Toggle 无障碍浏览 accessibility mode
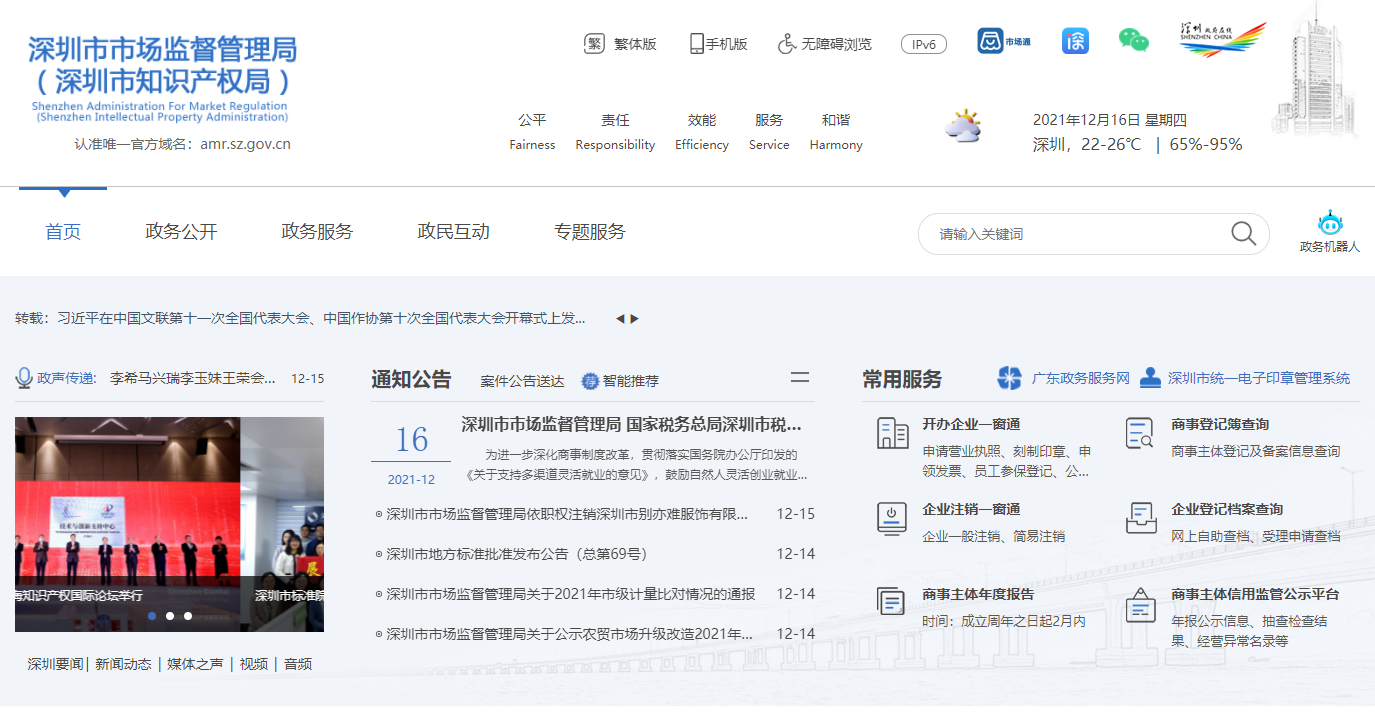Screen dimensions: 1375x725 pyautogui.click(x=825, y=44)
